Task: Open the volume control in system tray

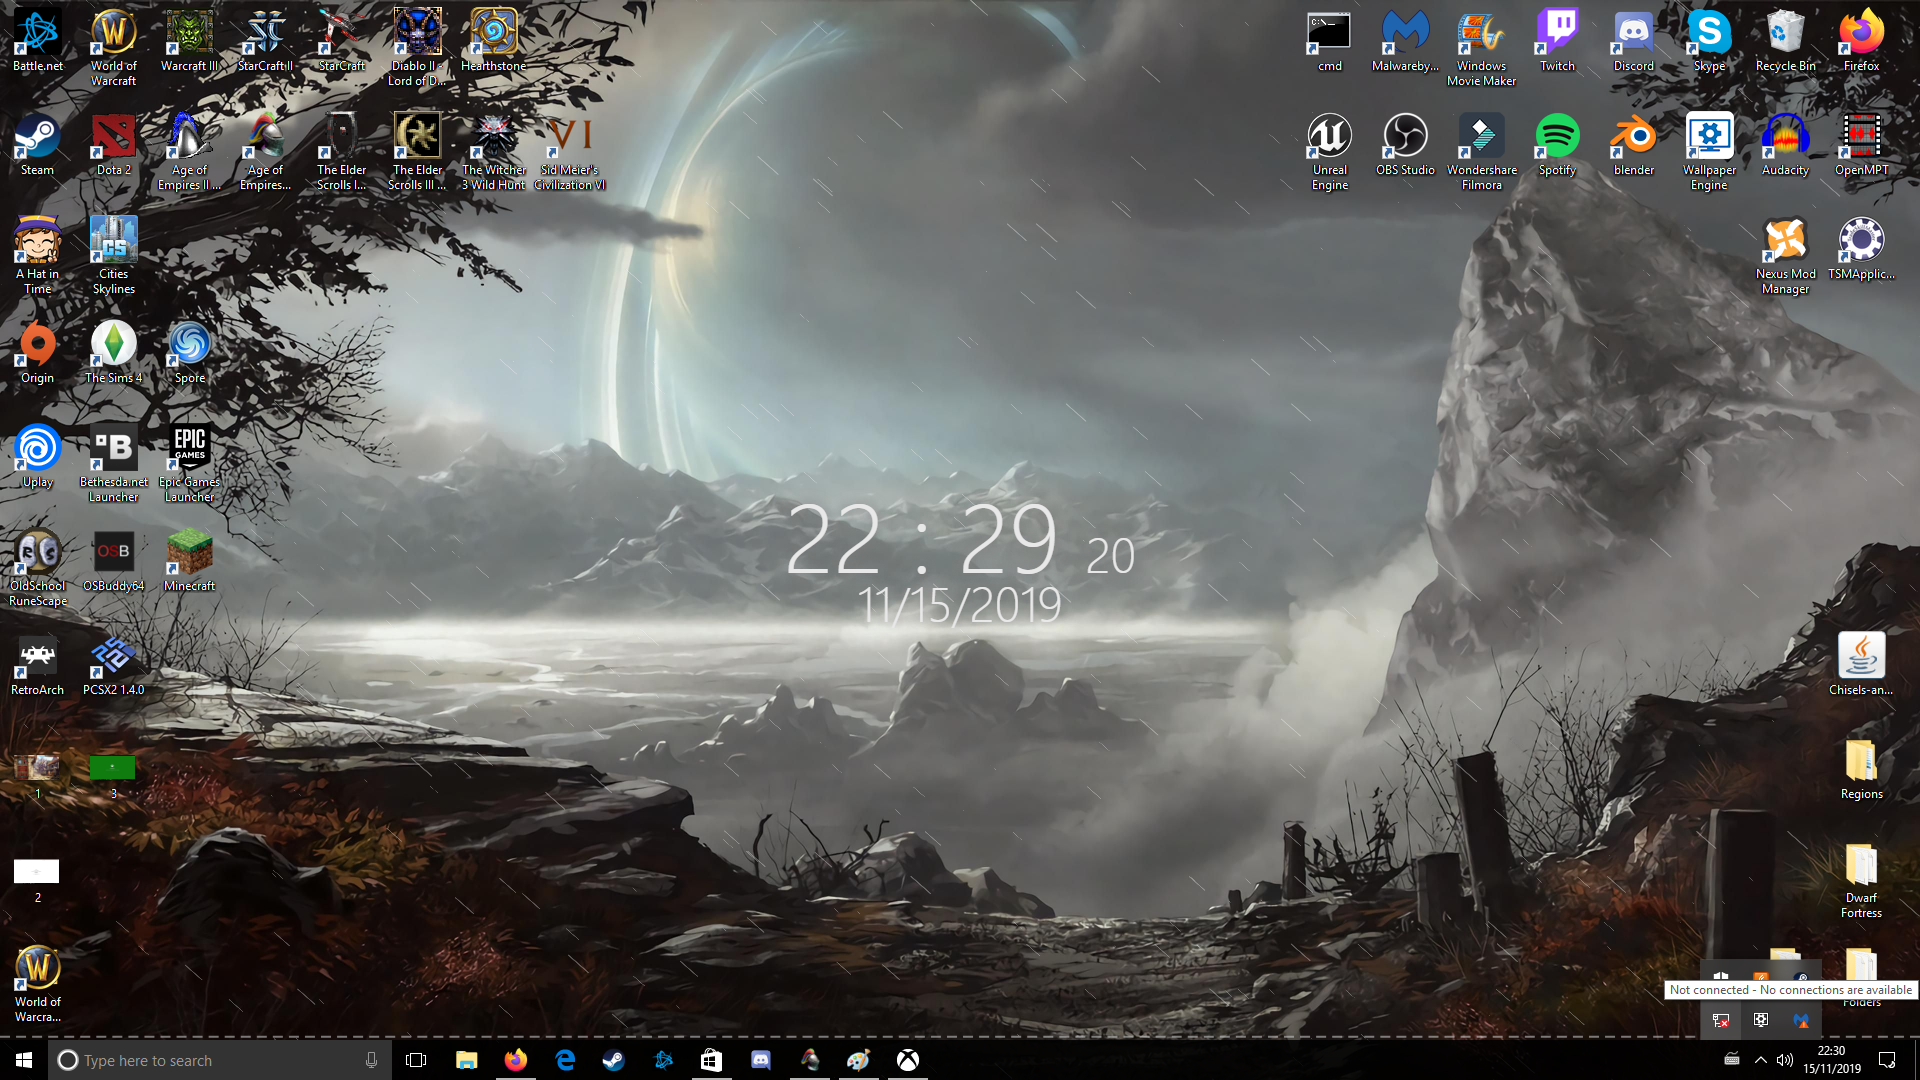Action: tap(1785, 1060)
